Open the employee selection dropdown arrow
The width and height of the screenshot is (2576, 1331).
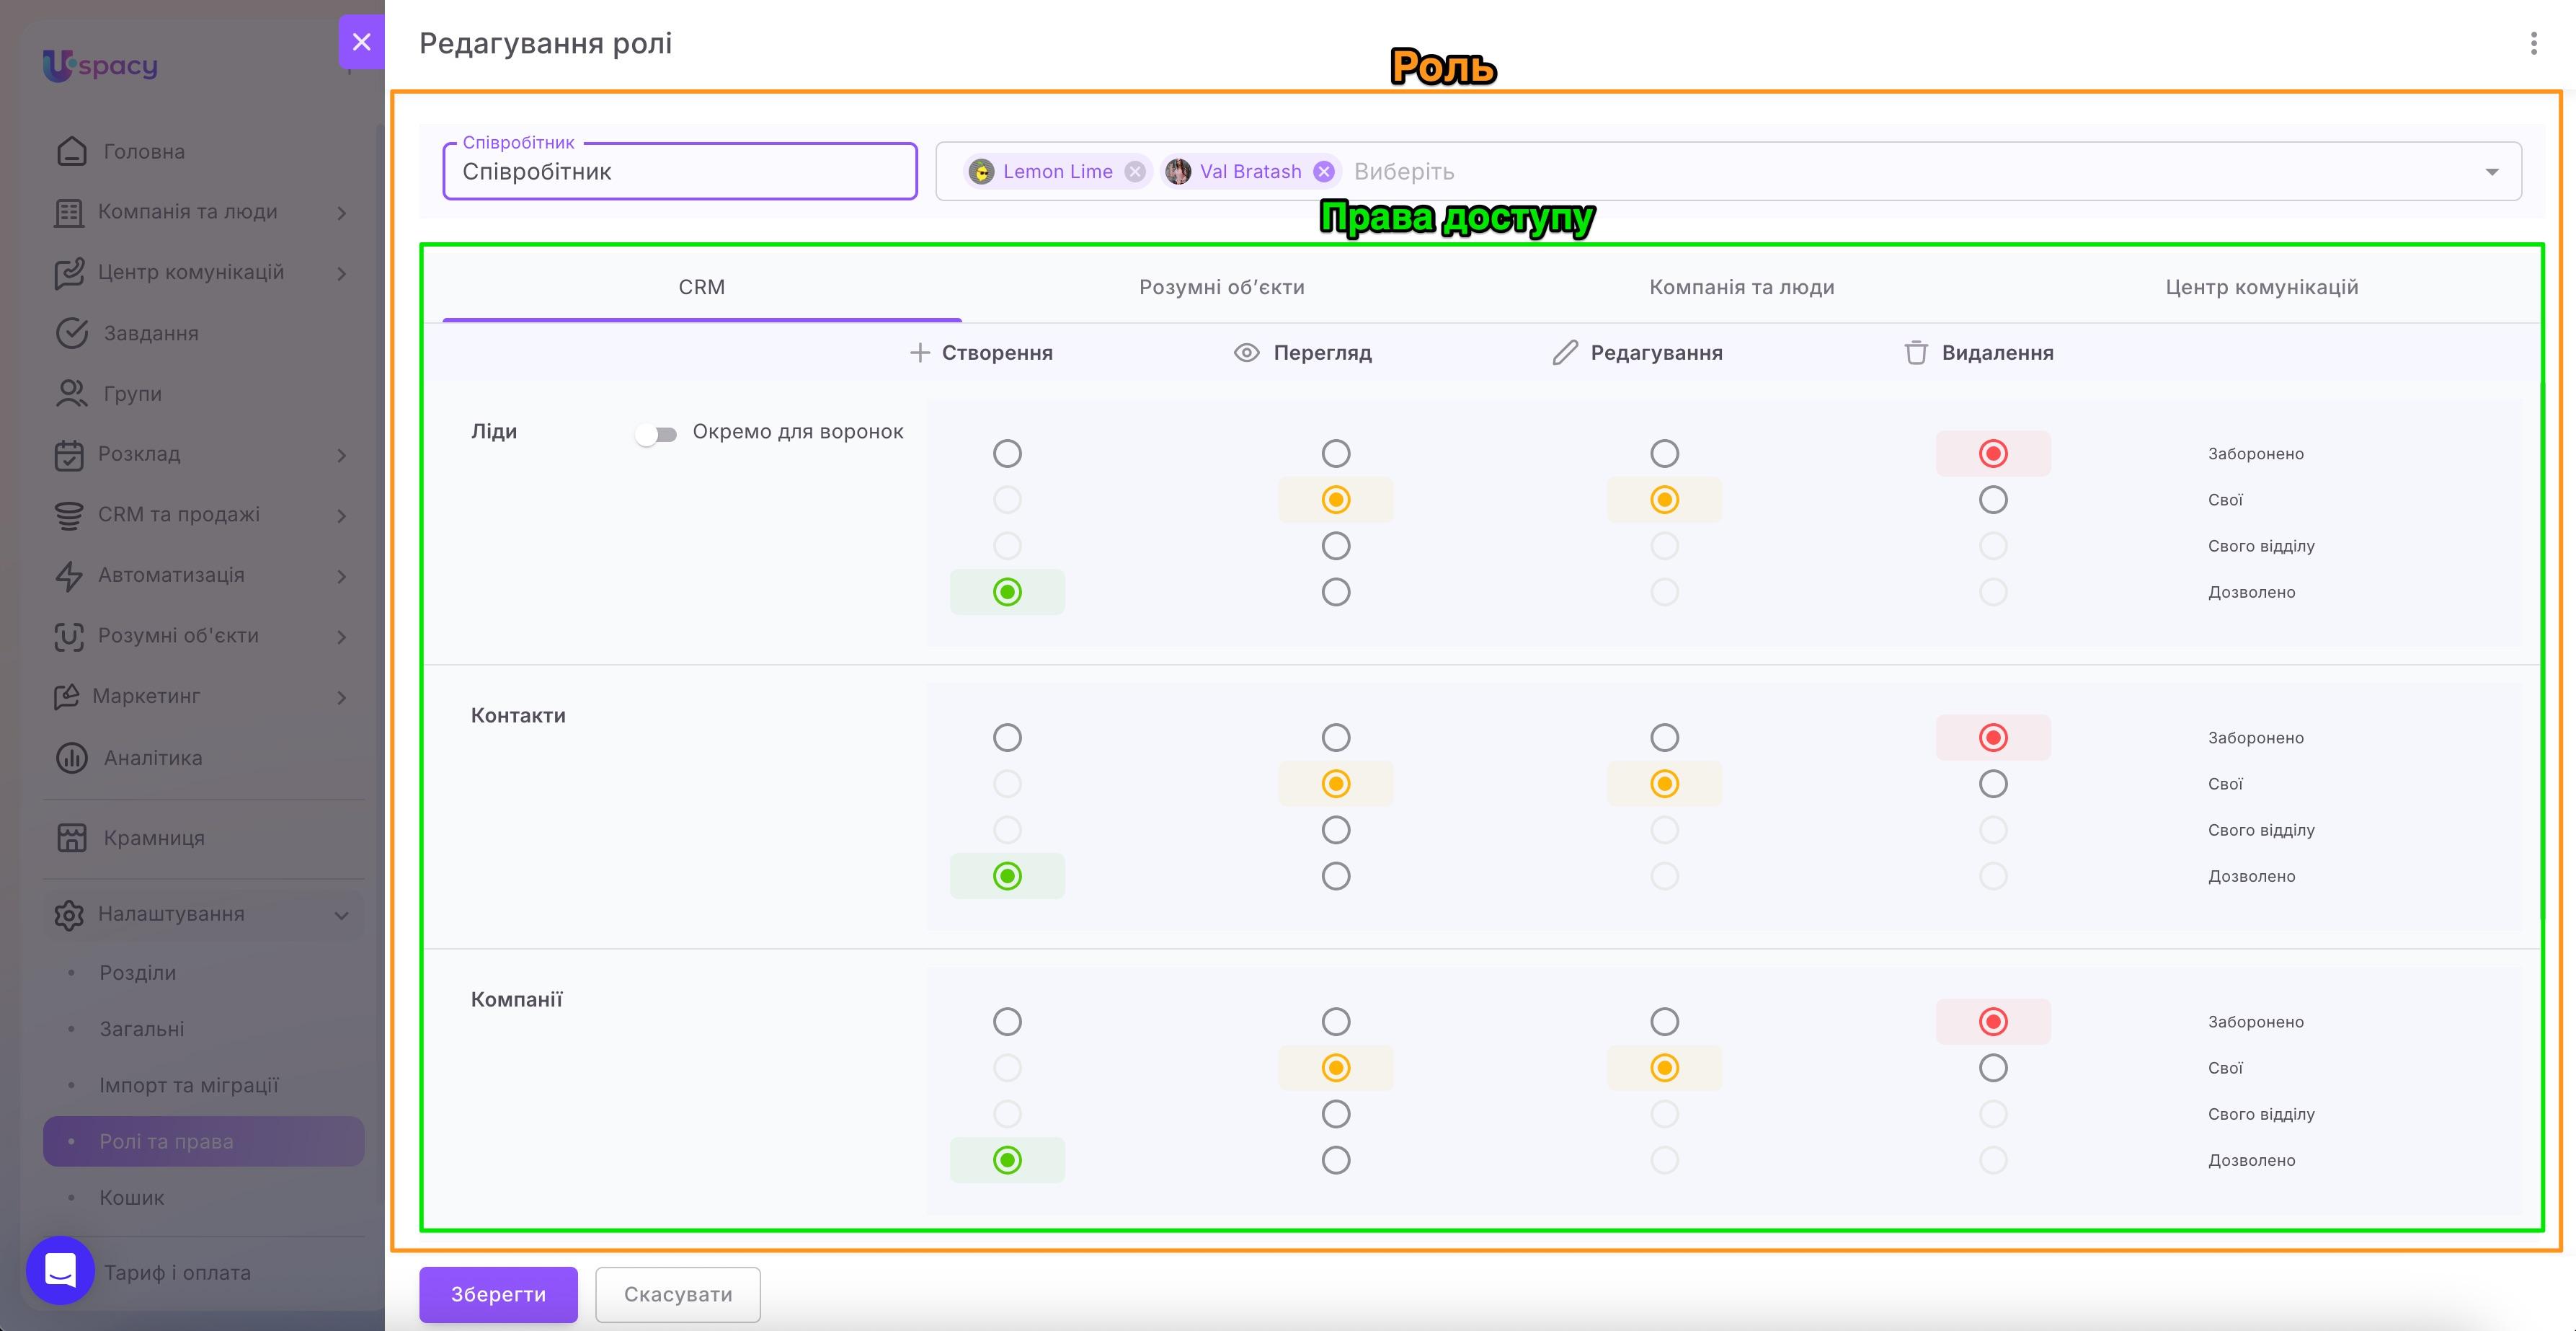pos(2491,172)
